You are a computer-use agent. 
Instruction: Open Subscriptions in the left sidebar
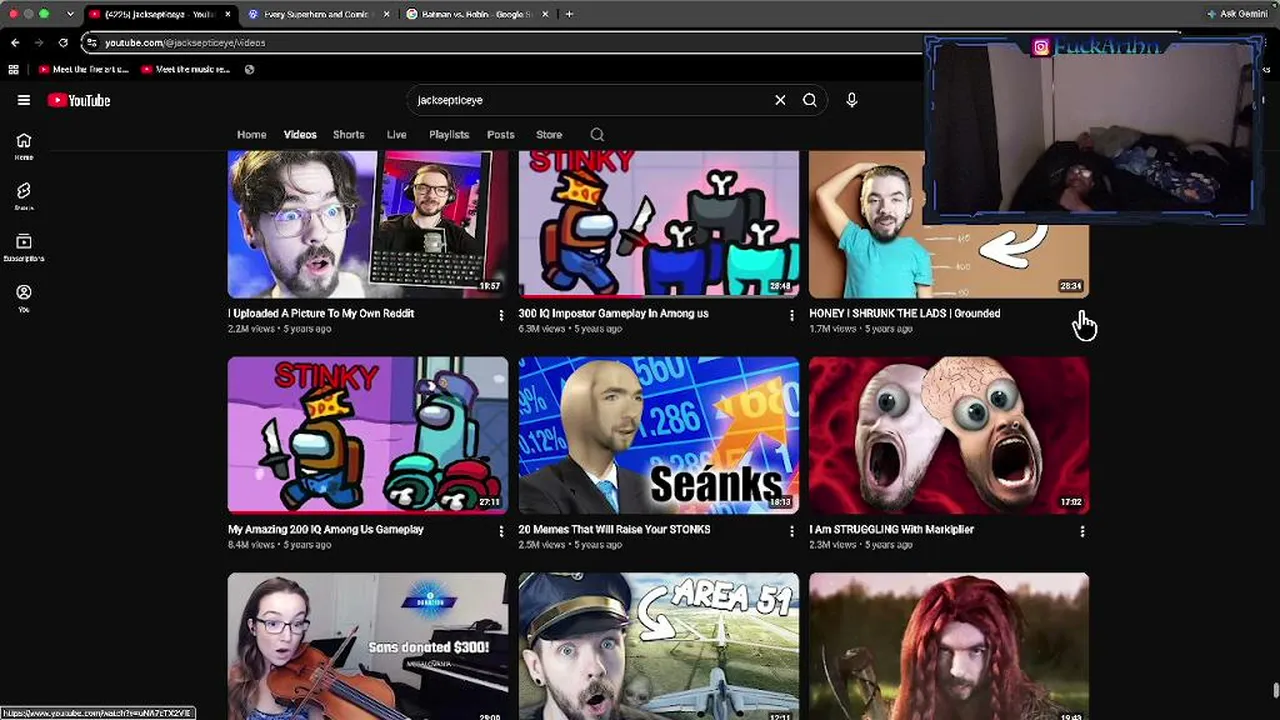[x=24, y=247]
